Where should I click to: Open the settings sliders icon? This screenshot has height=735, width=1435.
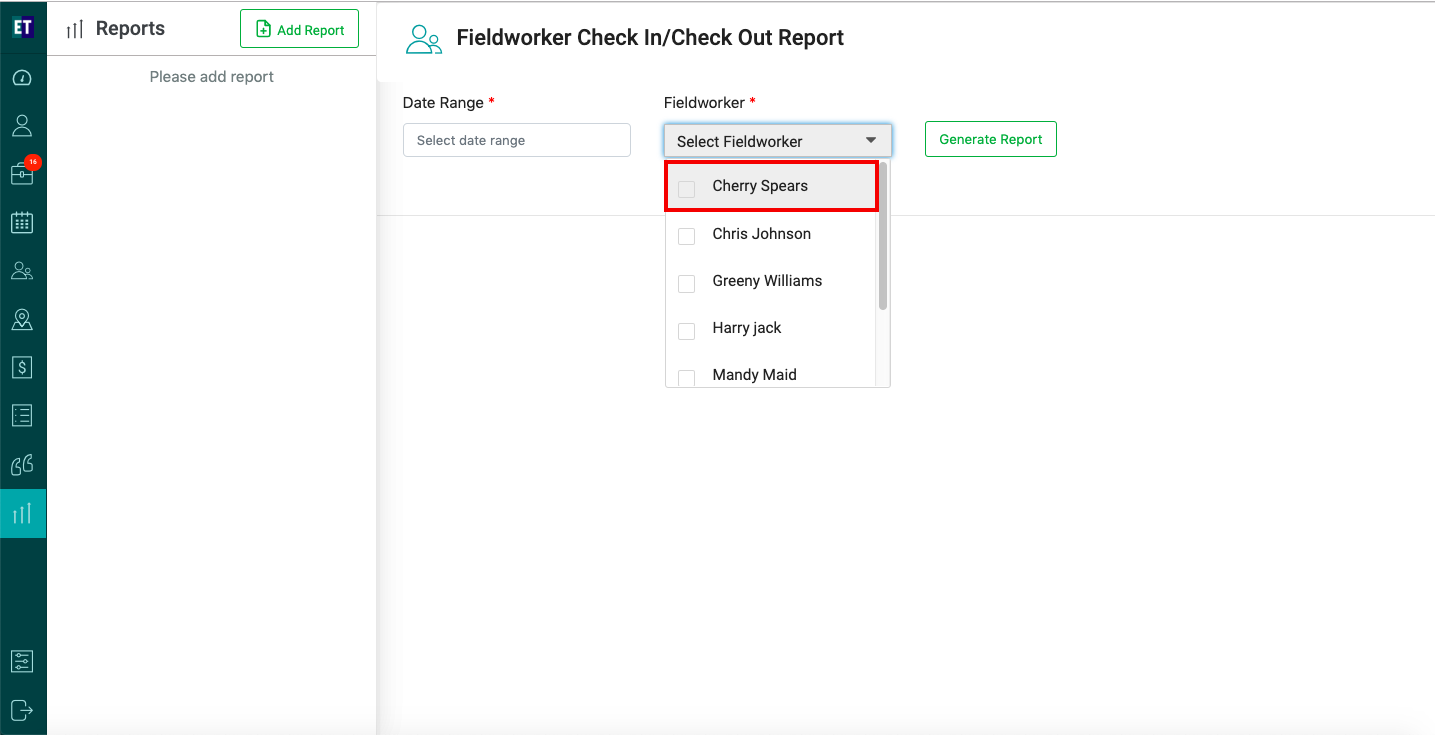22,662
